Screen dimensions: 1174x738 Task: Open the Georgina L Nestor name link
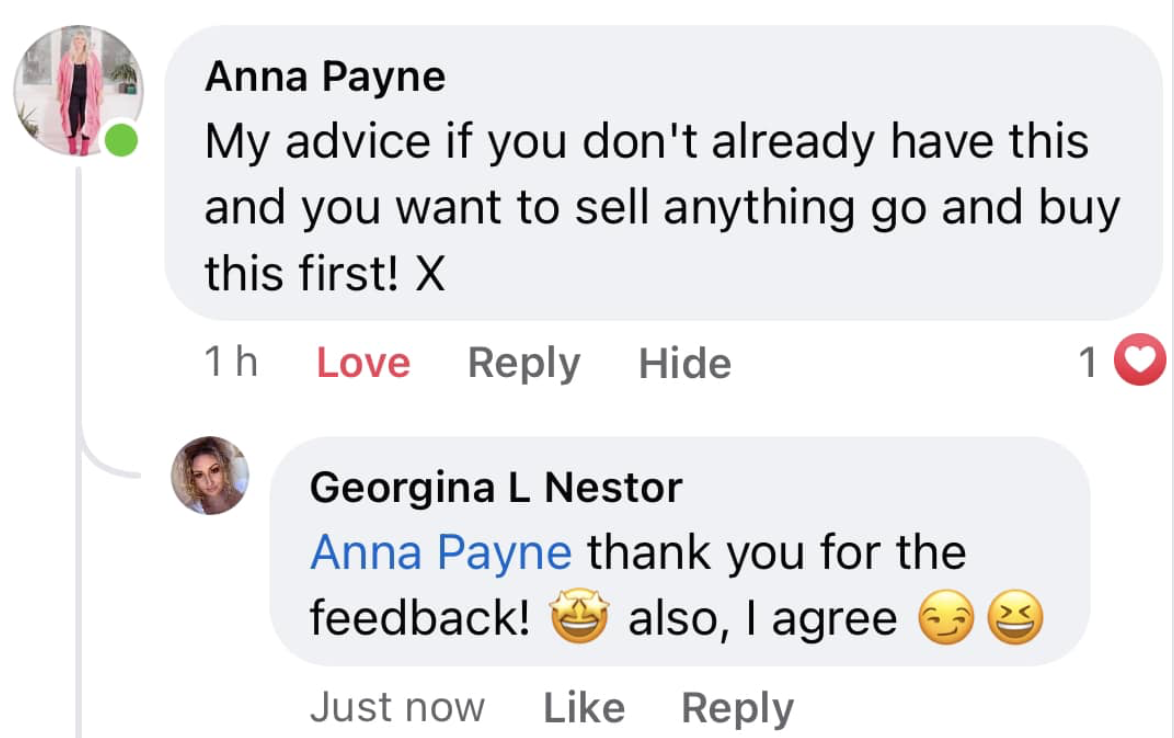pos(496,488)
